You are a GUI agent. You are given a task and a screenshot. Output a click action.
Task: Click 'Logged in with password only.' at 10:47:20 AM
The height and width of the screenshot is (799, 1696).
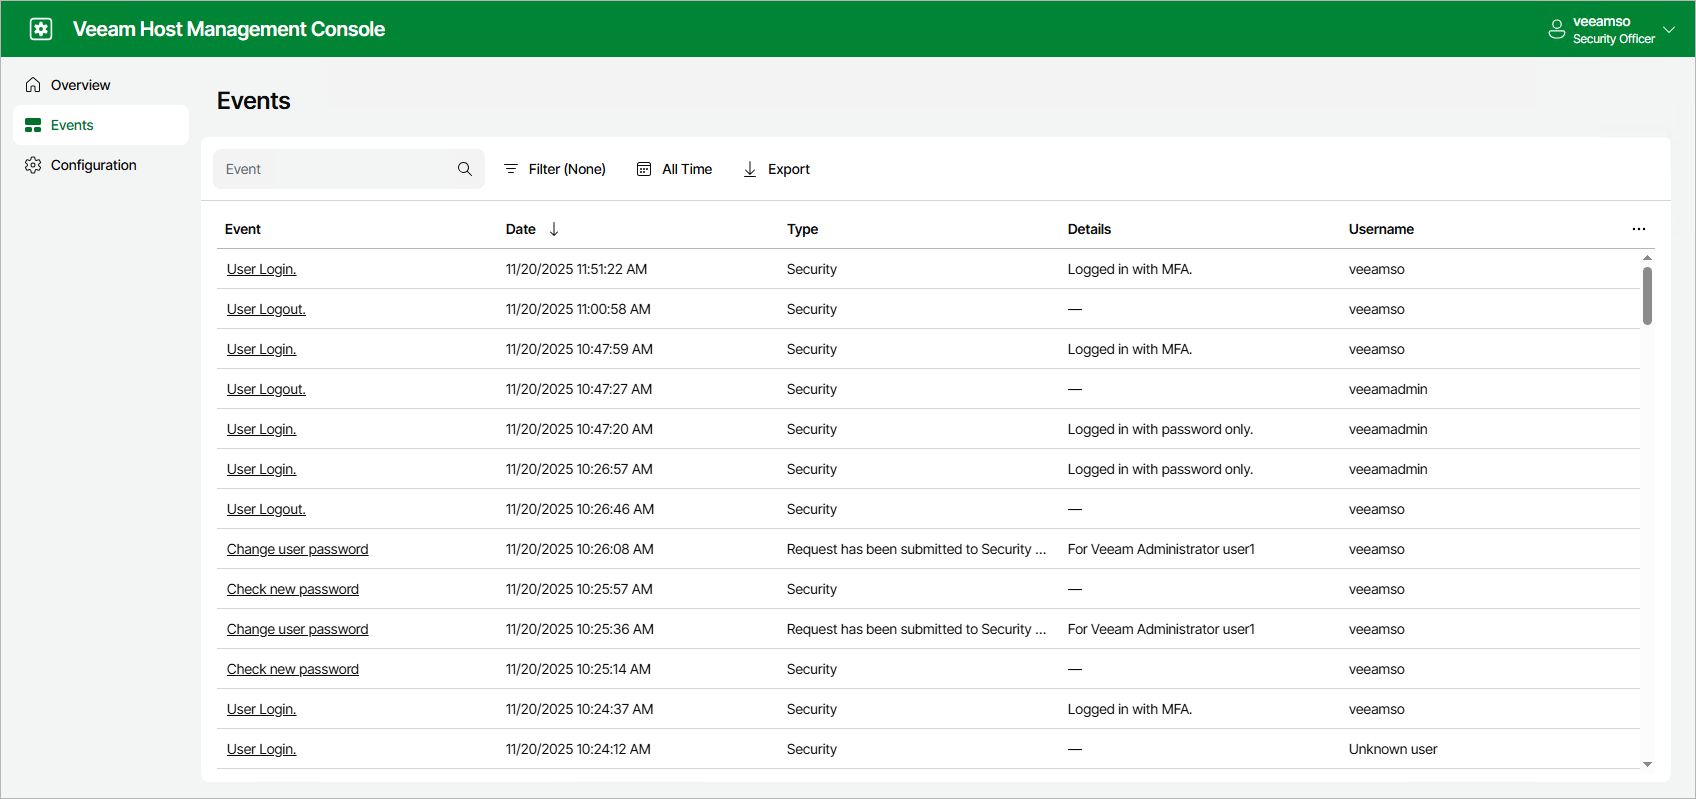1160,429
